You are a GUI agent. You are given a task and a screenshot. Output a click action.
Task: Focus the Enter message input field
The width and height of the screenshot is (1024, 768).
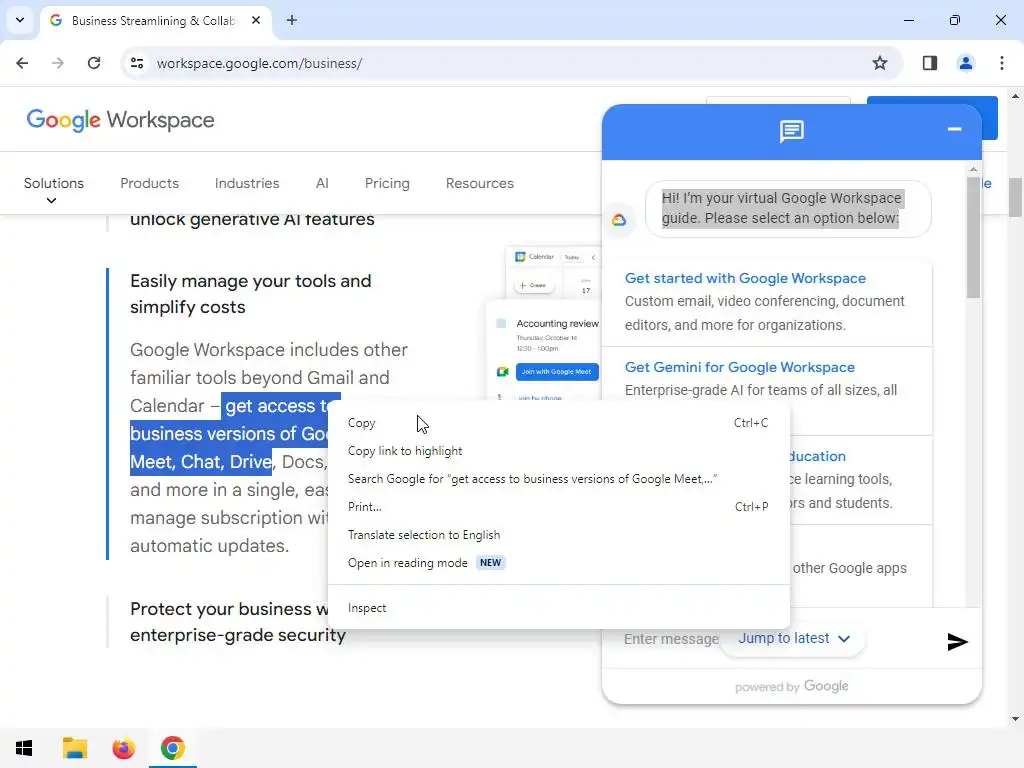[x=671, y=639]
